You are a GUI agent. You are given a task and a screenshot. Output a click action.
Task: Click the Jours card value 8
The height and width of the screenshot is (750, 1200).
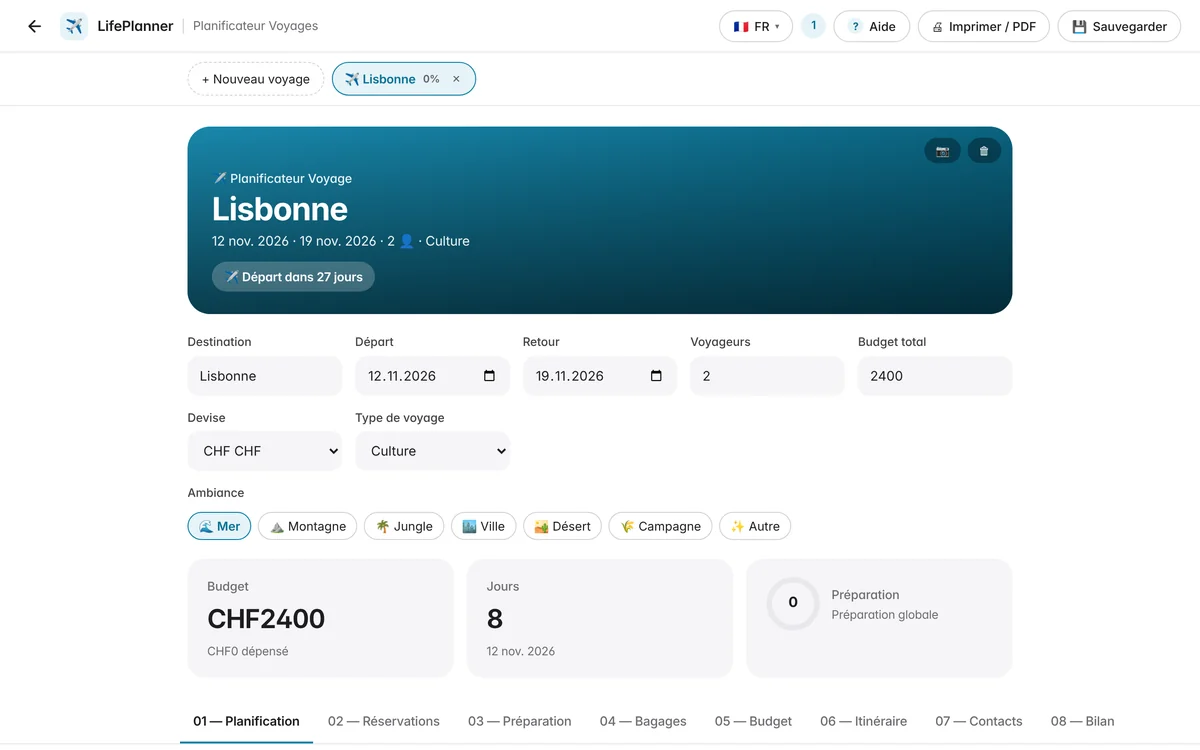pyautogui.click(x=495, y=619)
